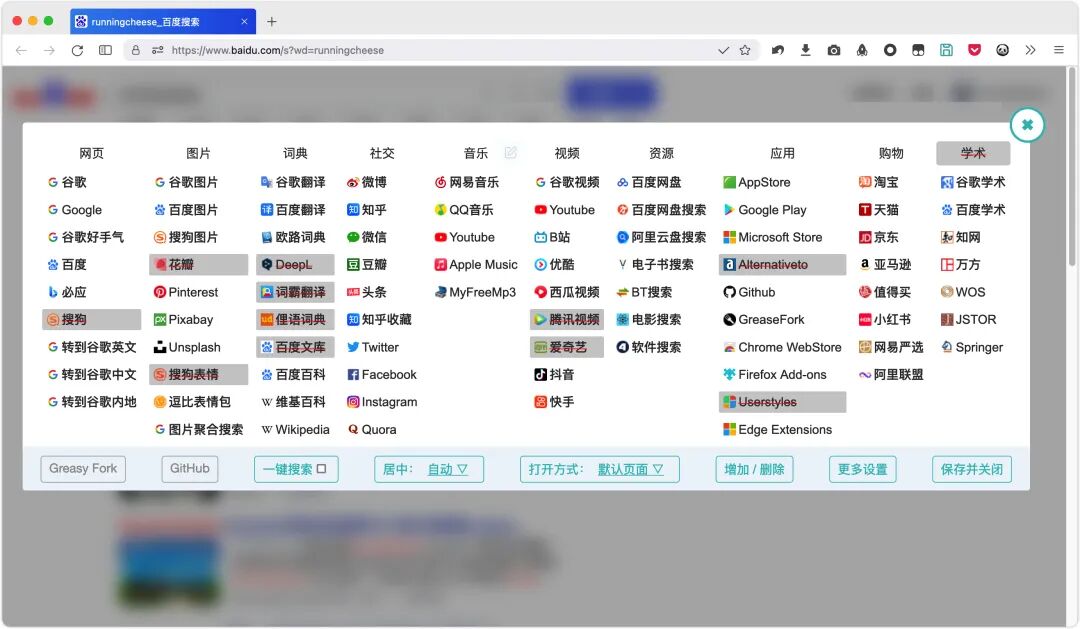Toggle the disabled 词霸翻译 entry

click(x=295, y=292)
